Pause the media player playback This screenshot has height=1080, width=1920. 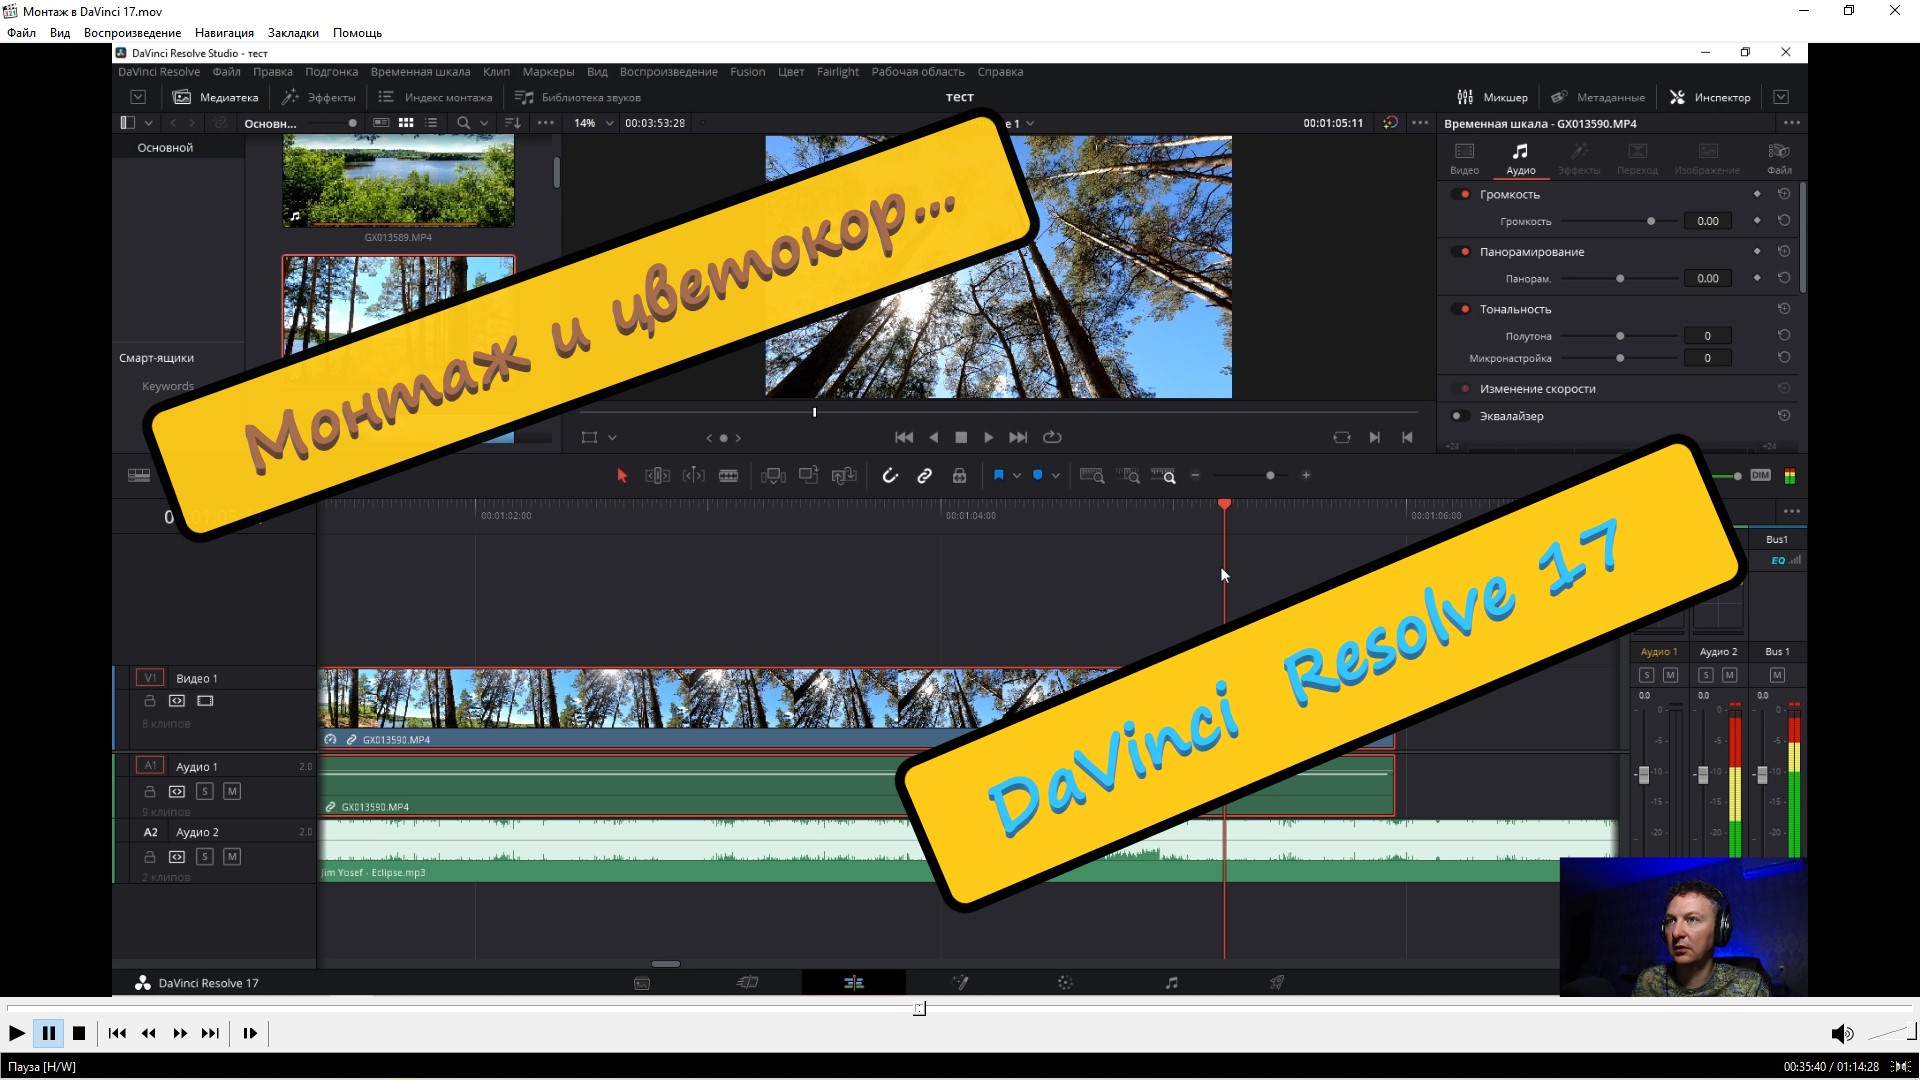point(48,1033)
